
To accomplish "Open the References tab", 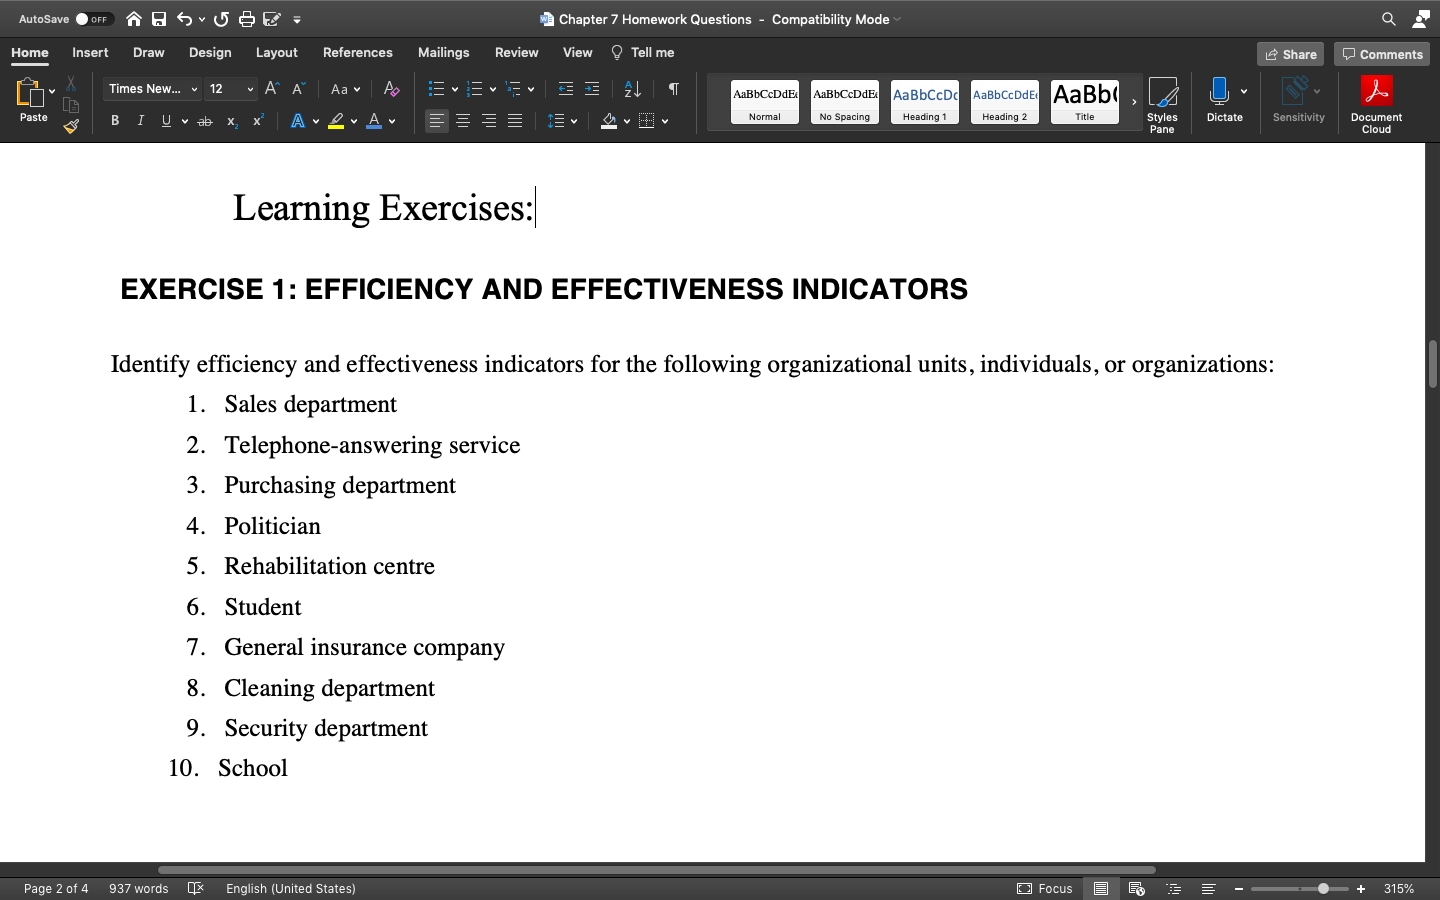I will pos(358,52).
